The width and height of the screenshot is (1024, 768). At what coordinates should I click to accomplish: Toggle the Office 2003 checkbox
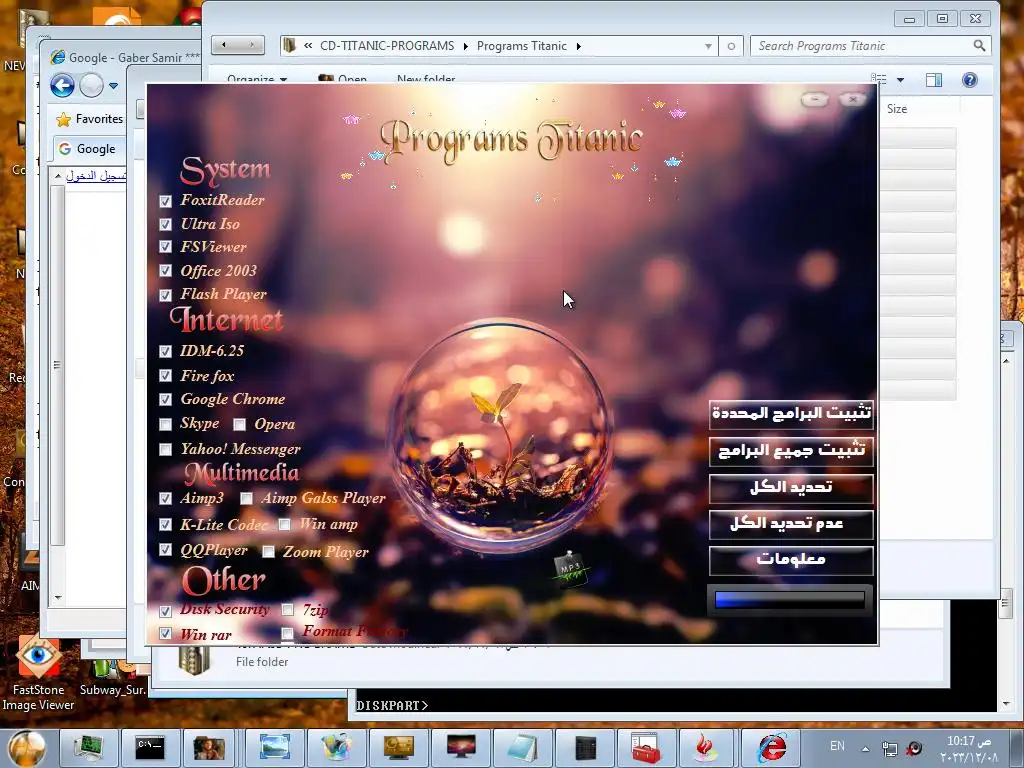pos(166,271)
